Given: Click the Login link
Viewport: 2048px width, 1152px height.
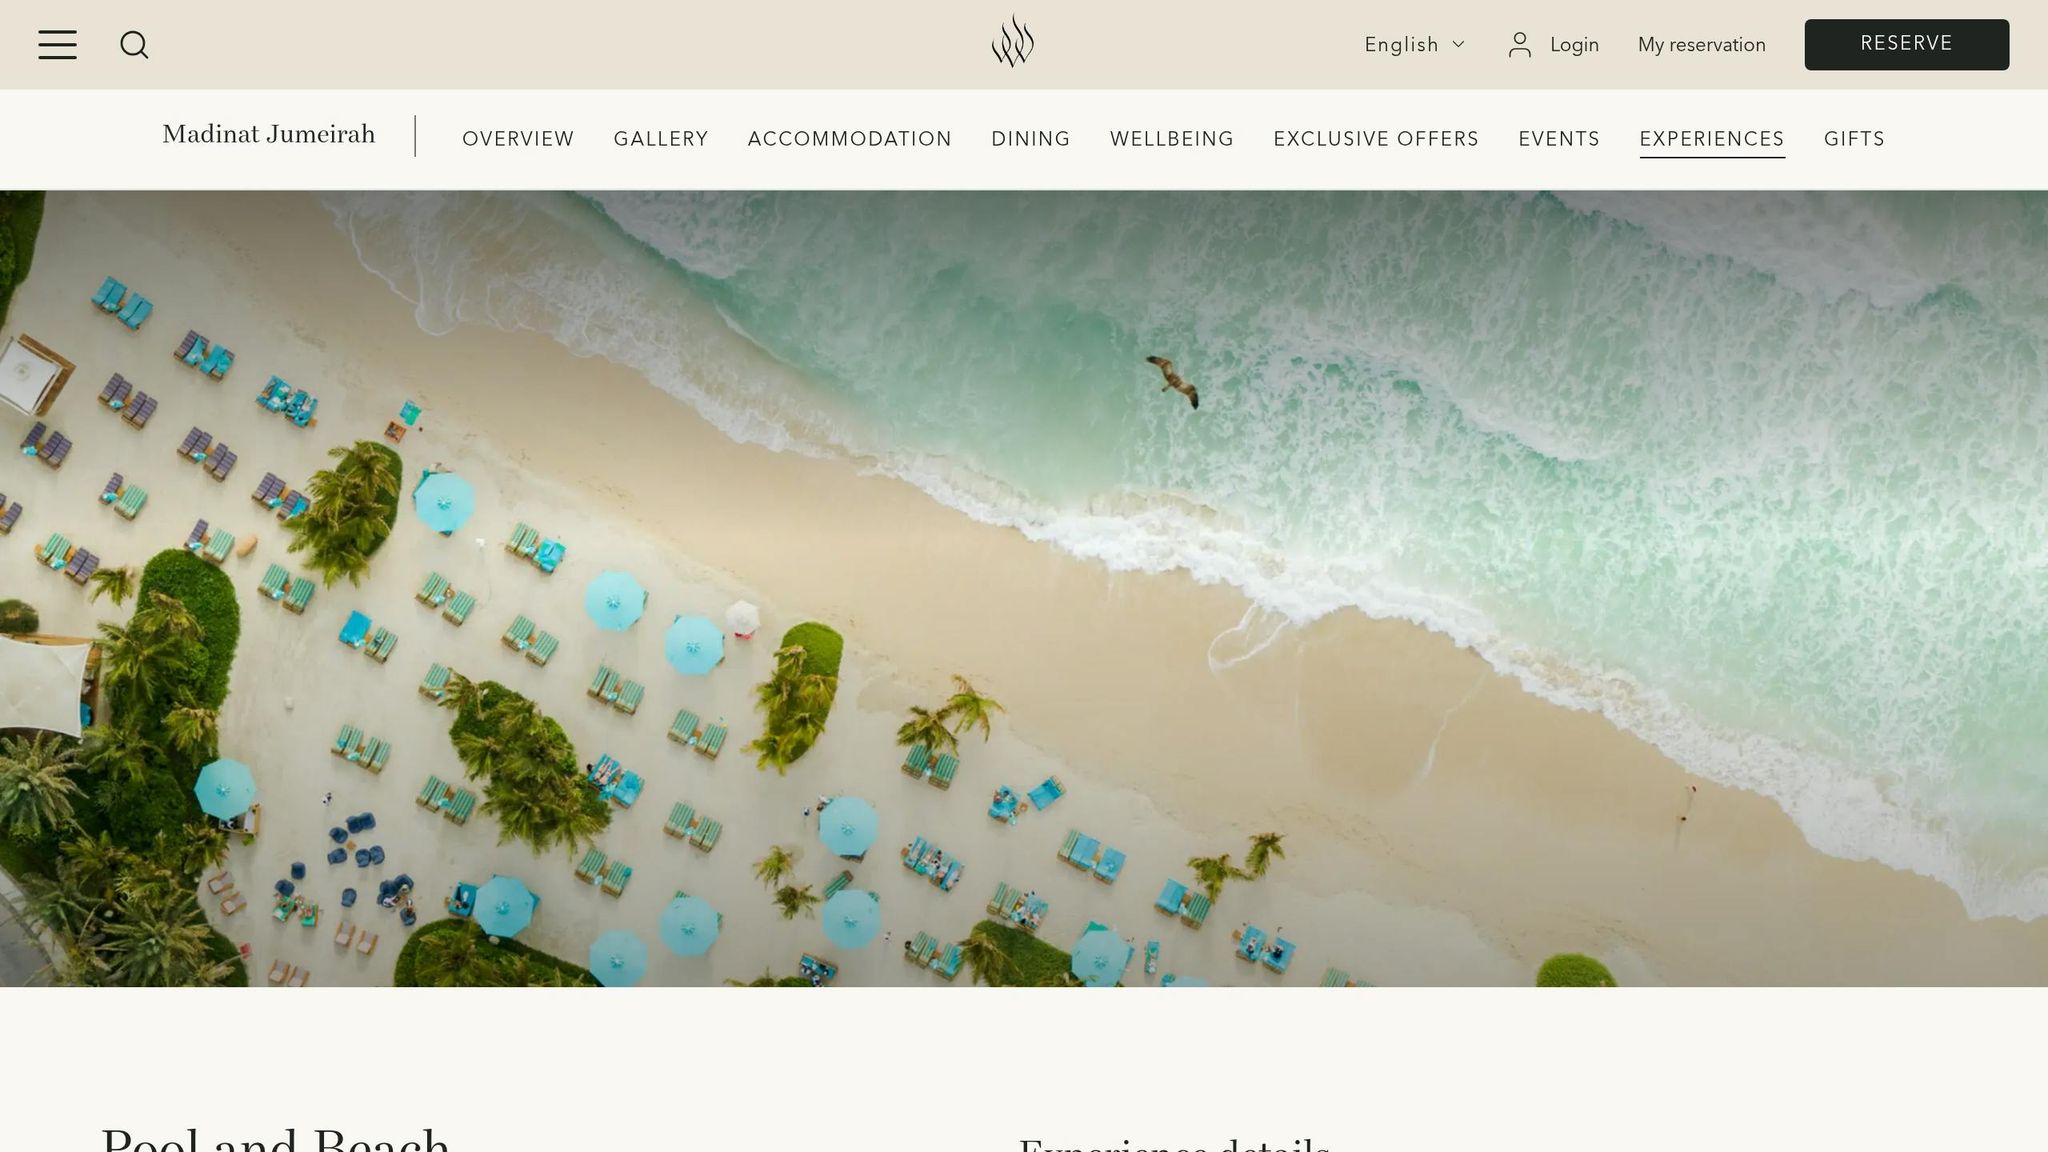Looking at the screenshot, I should click(1574, 45).
